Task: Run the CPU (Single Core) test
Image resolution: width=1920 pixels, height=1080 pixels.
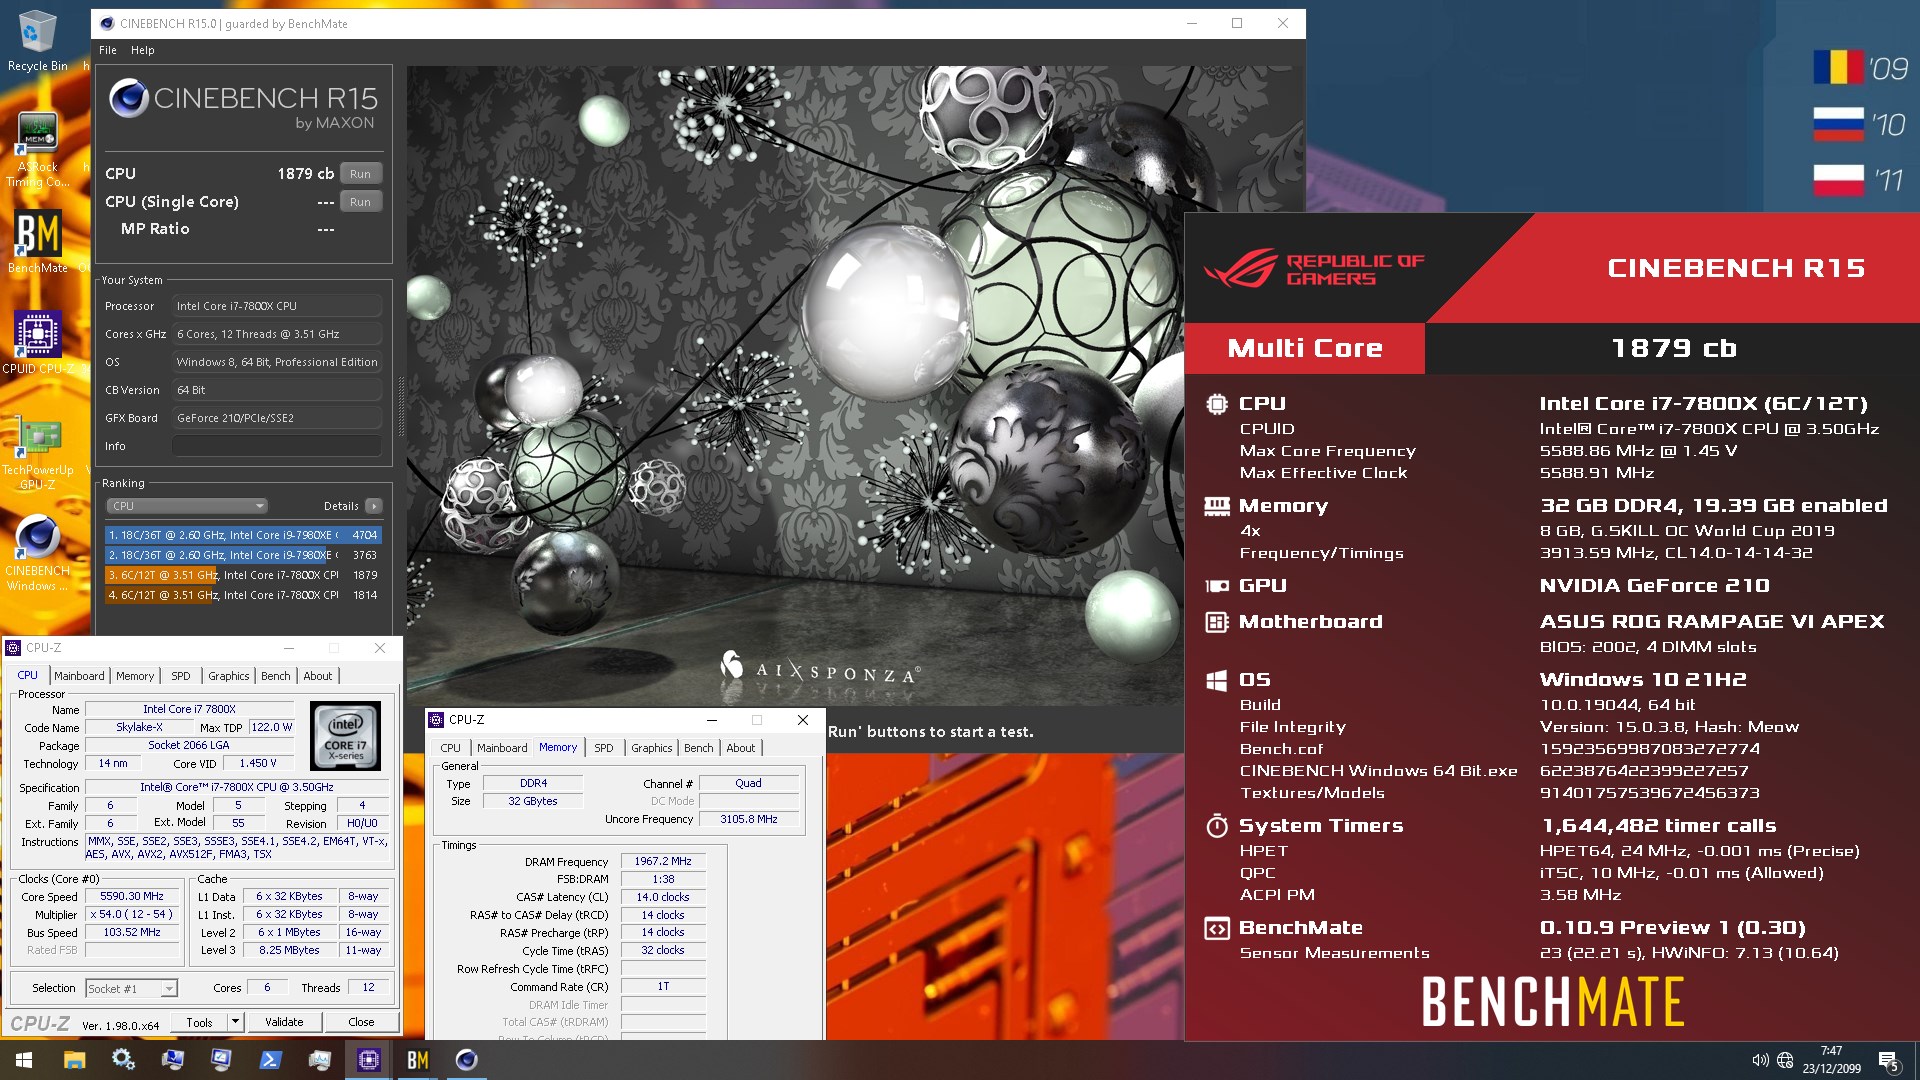Action: [360, 202]
